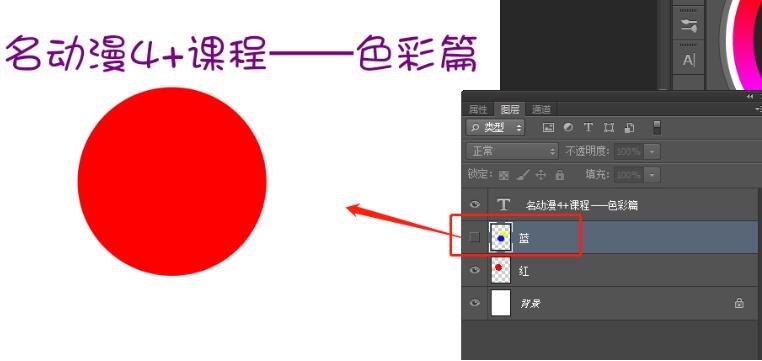Viewport: 762px width, 361px height.
Task: Filter layers by type layers icon
Action: tap(588, 128)
